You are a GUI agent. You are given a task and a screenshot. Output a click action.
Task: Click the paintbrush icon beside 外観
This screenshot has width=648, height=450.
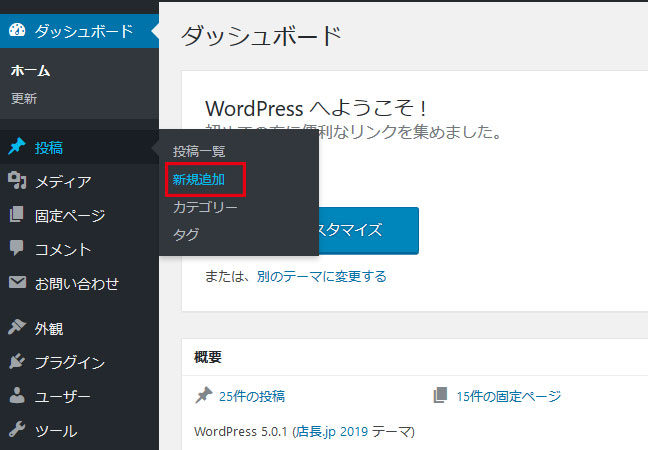coord(17,327)
